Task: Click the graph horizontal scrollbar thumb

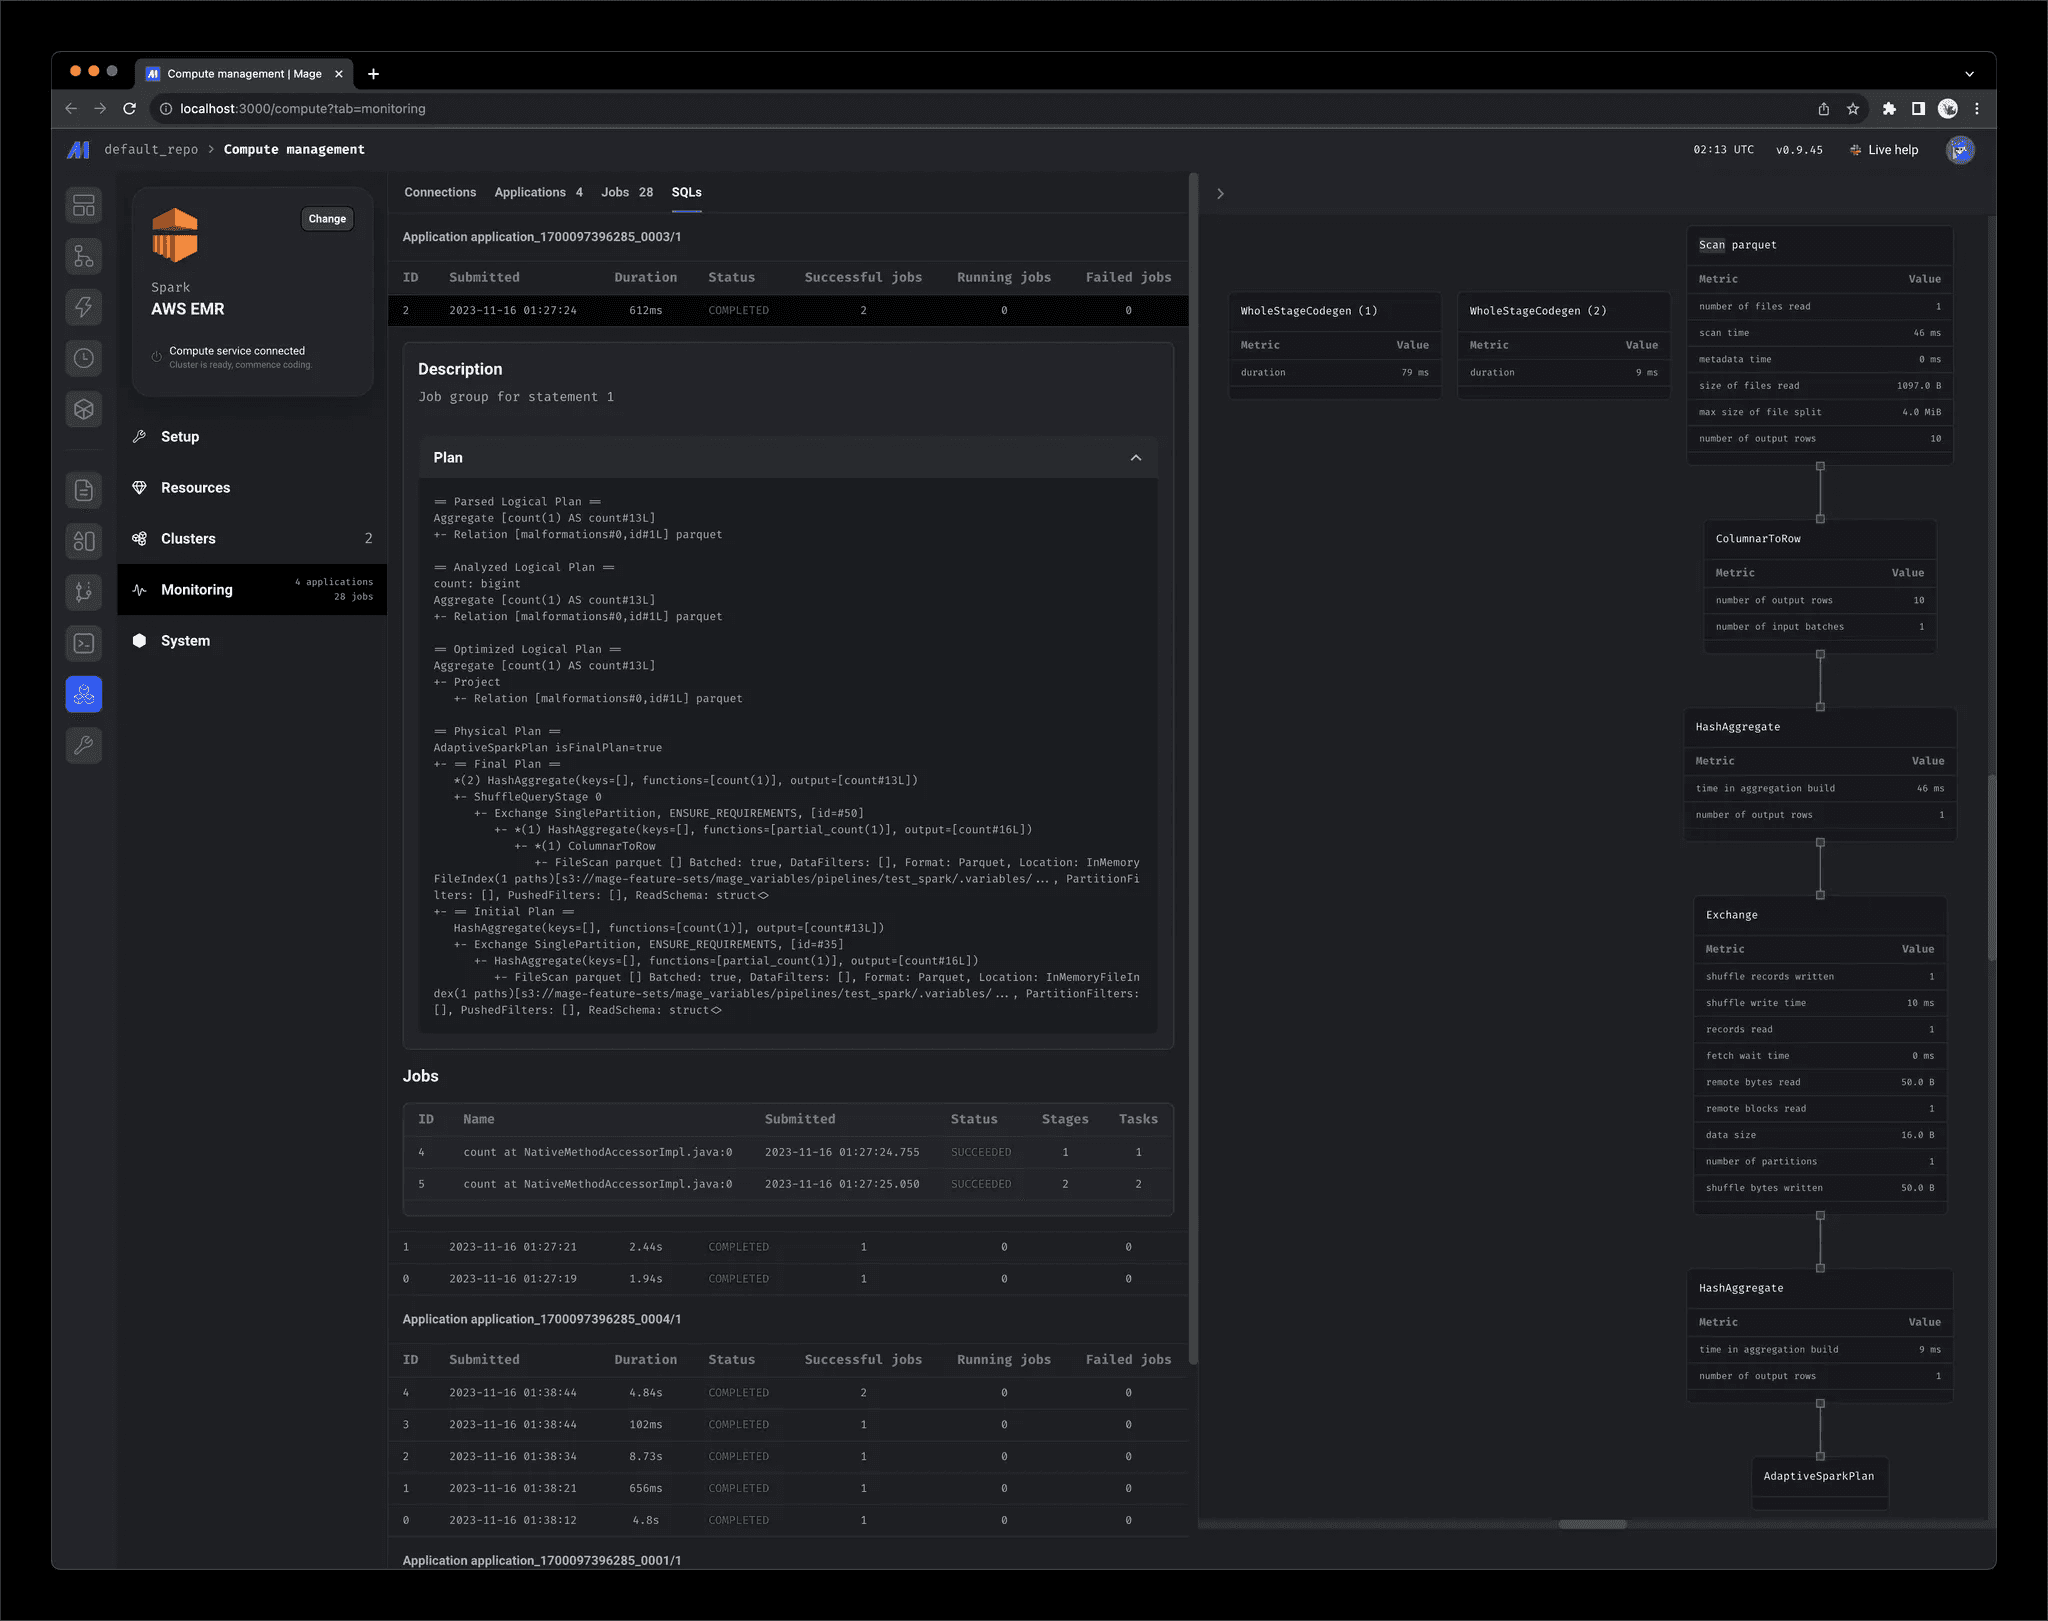Action: click(1593, 1525)
